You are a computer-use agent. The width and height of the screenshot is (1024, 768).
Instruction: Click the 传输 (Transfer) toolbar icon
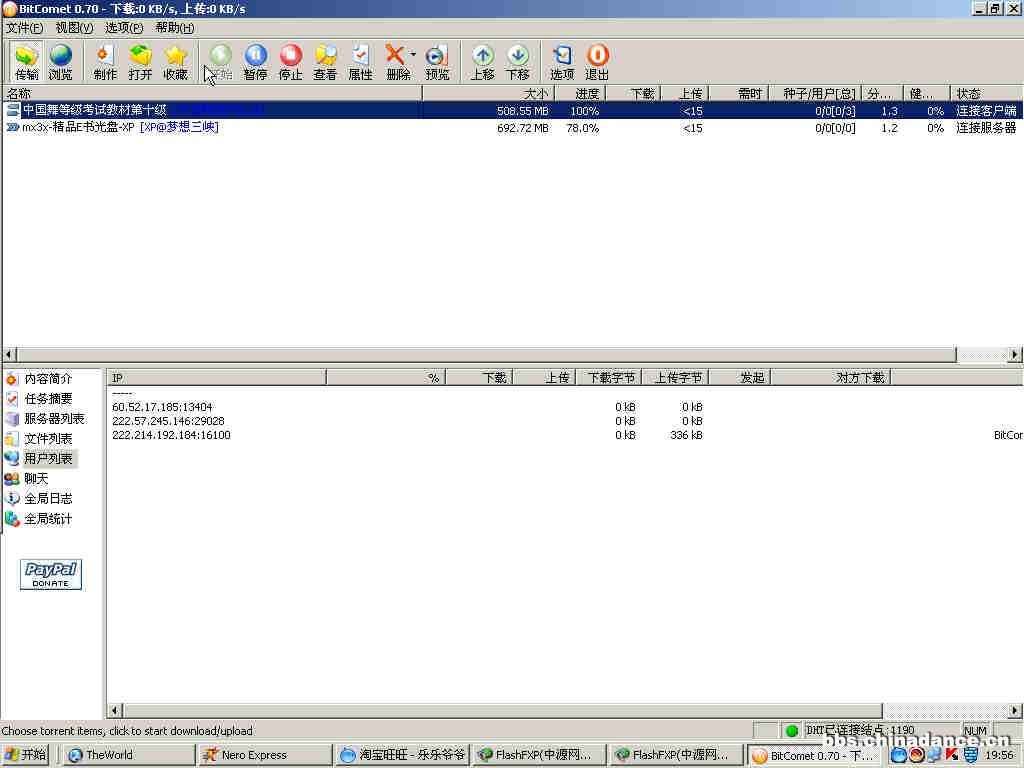pos(26,61)
